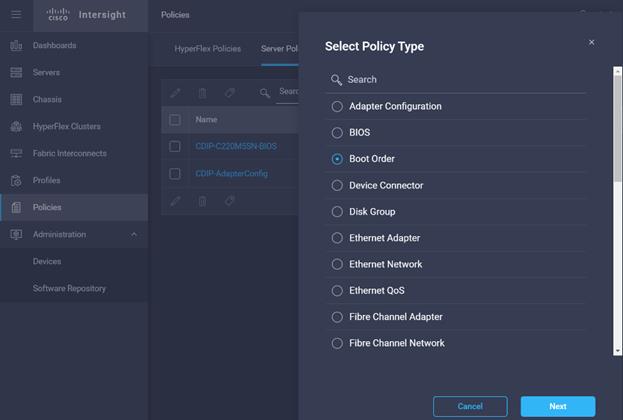Close the Select Policy Type dialog
The height and width of the screenshot is (420, 623).
pyautogui.click(x=591, y=42)
